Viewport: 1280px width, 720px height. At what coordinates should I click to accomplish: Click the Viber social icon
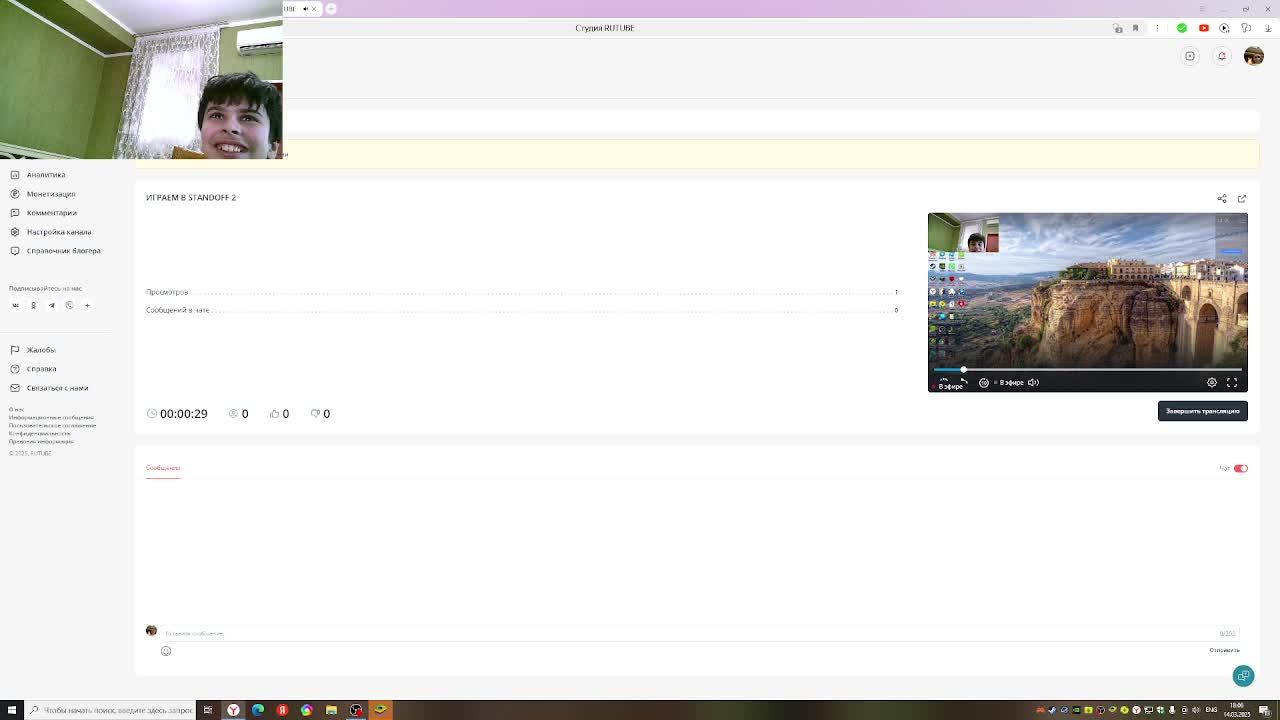pos(69,305)
